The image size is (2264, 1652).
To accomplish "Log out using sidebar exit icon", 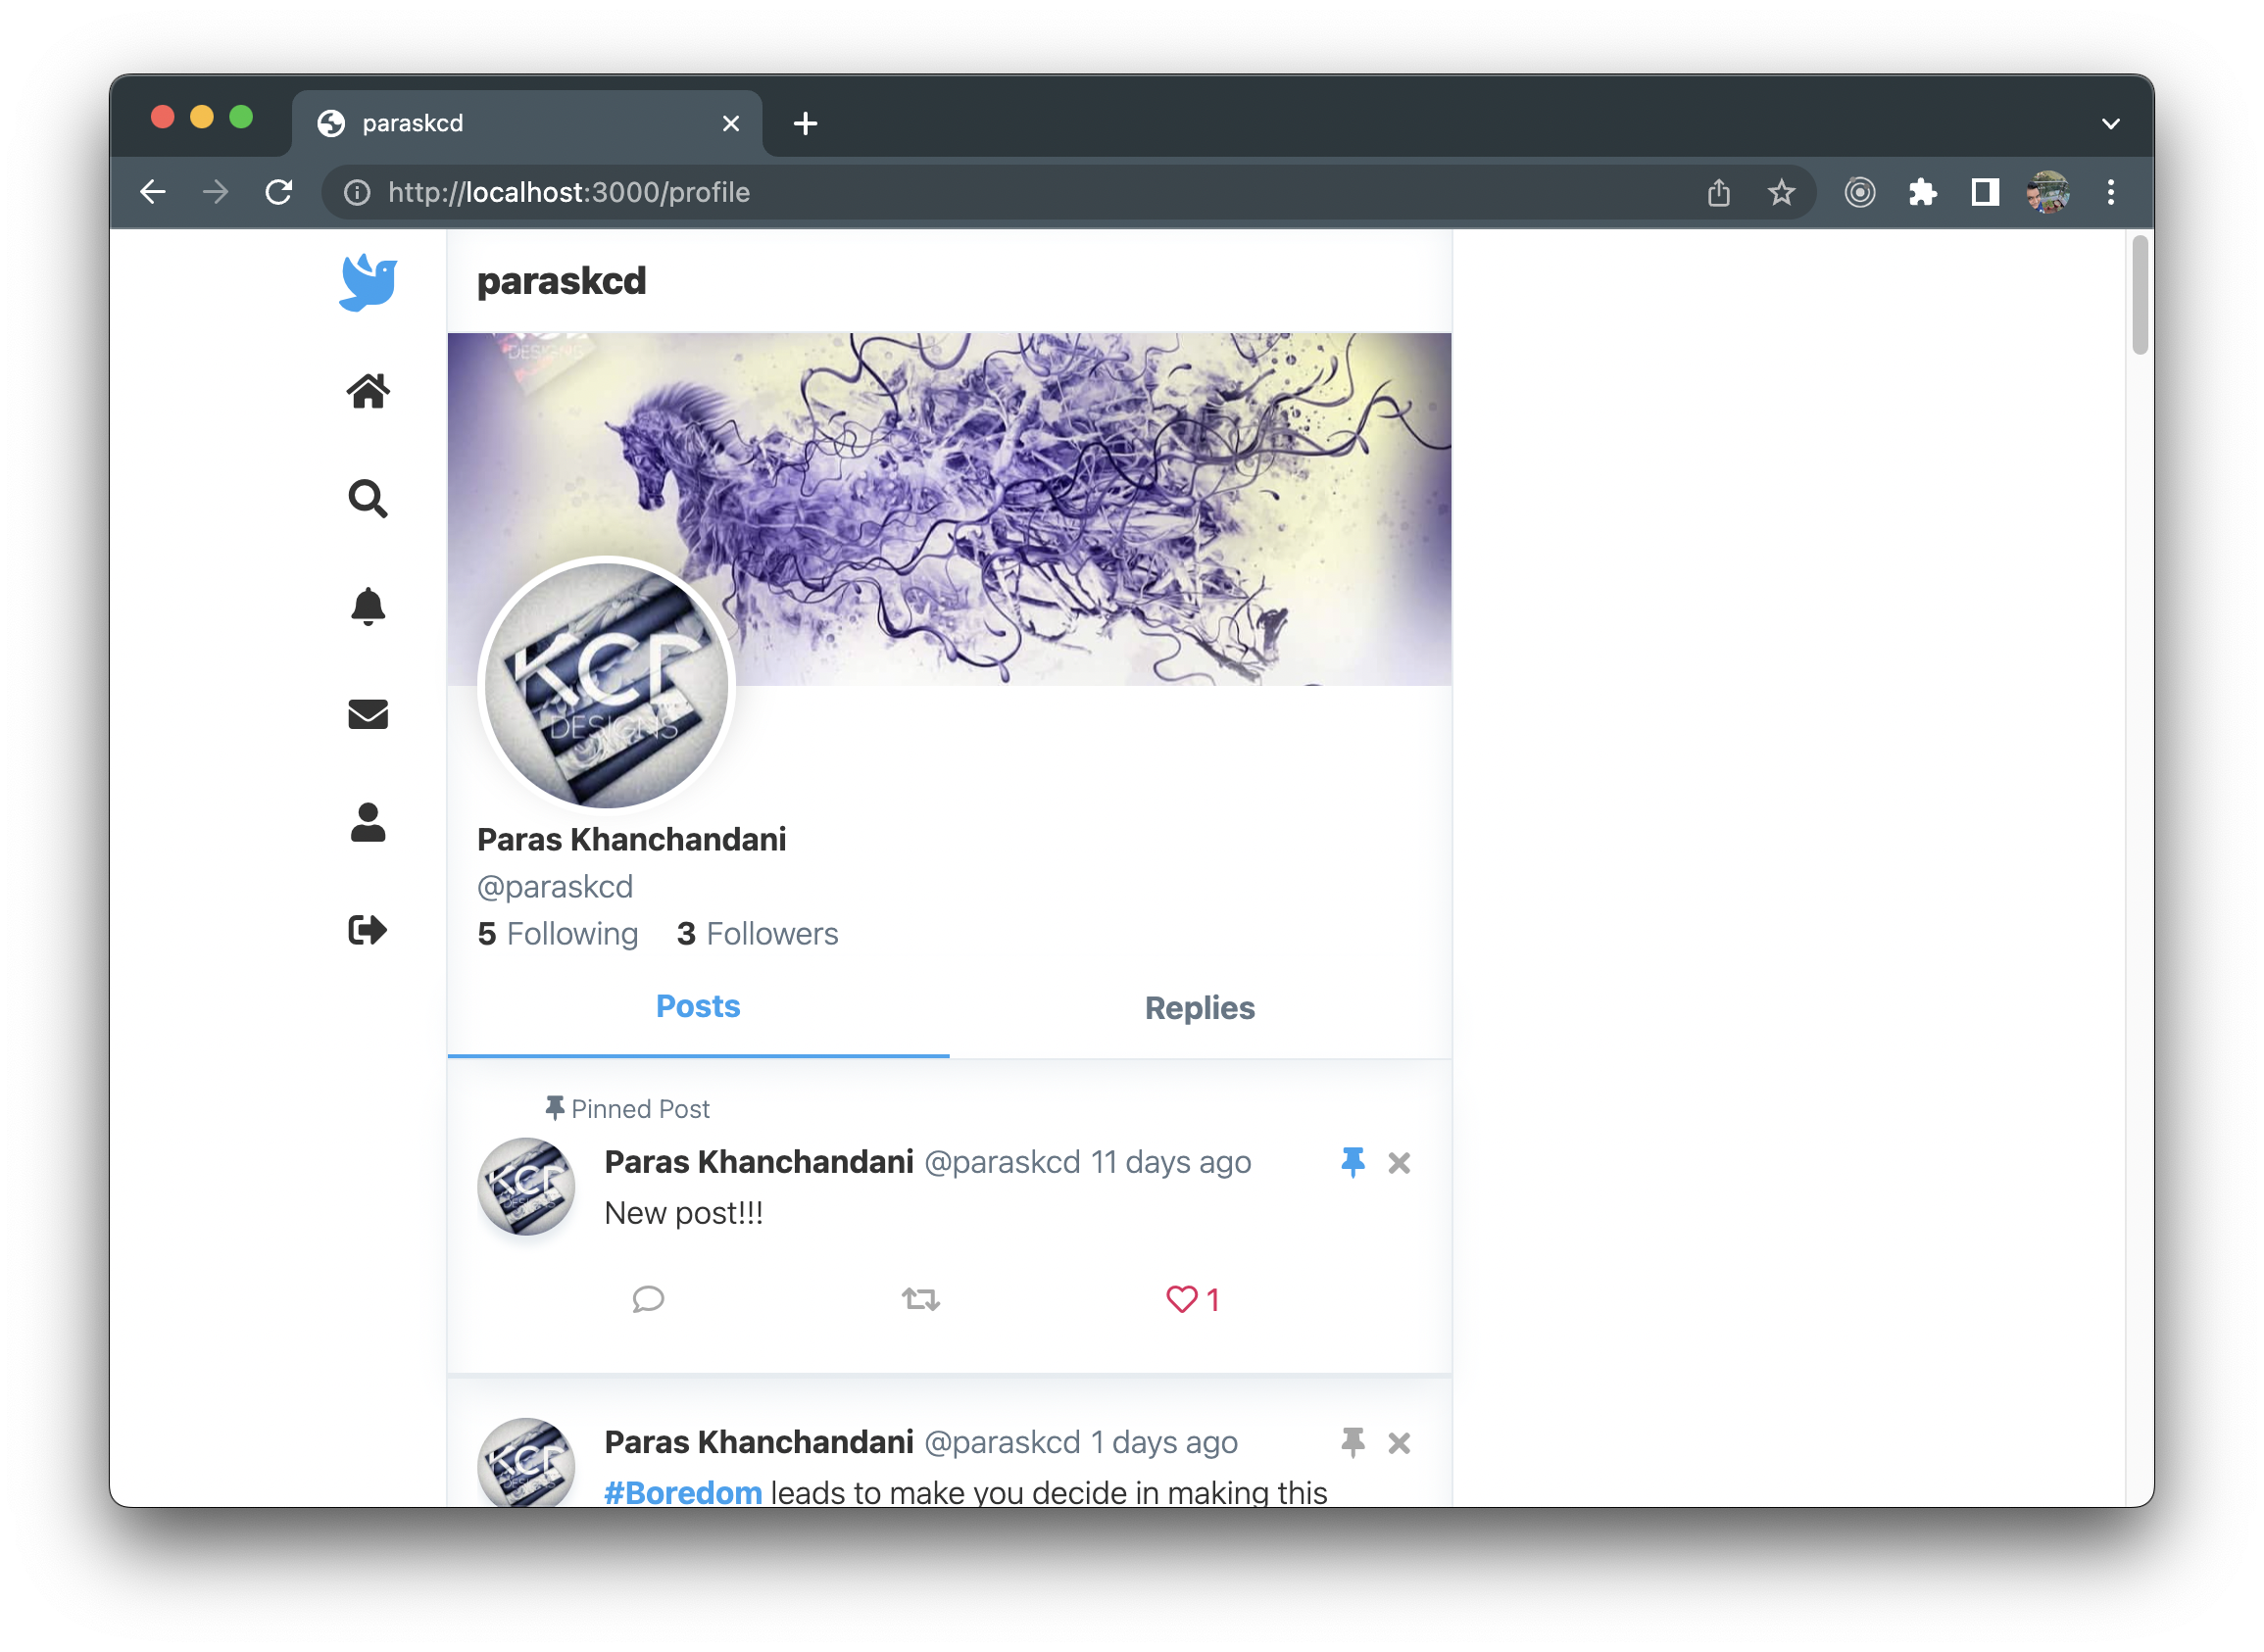I will [x=368, y=930].
